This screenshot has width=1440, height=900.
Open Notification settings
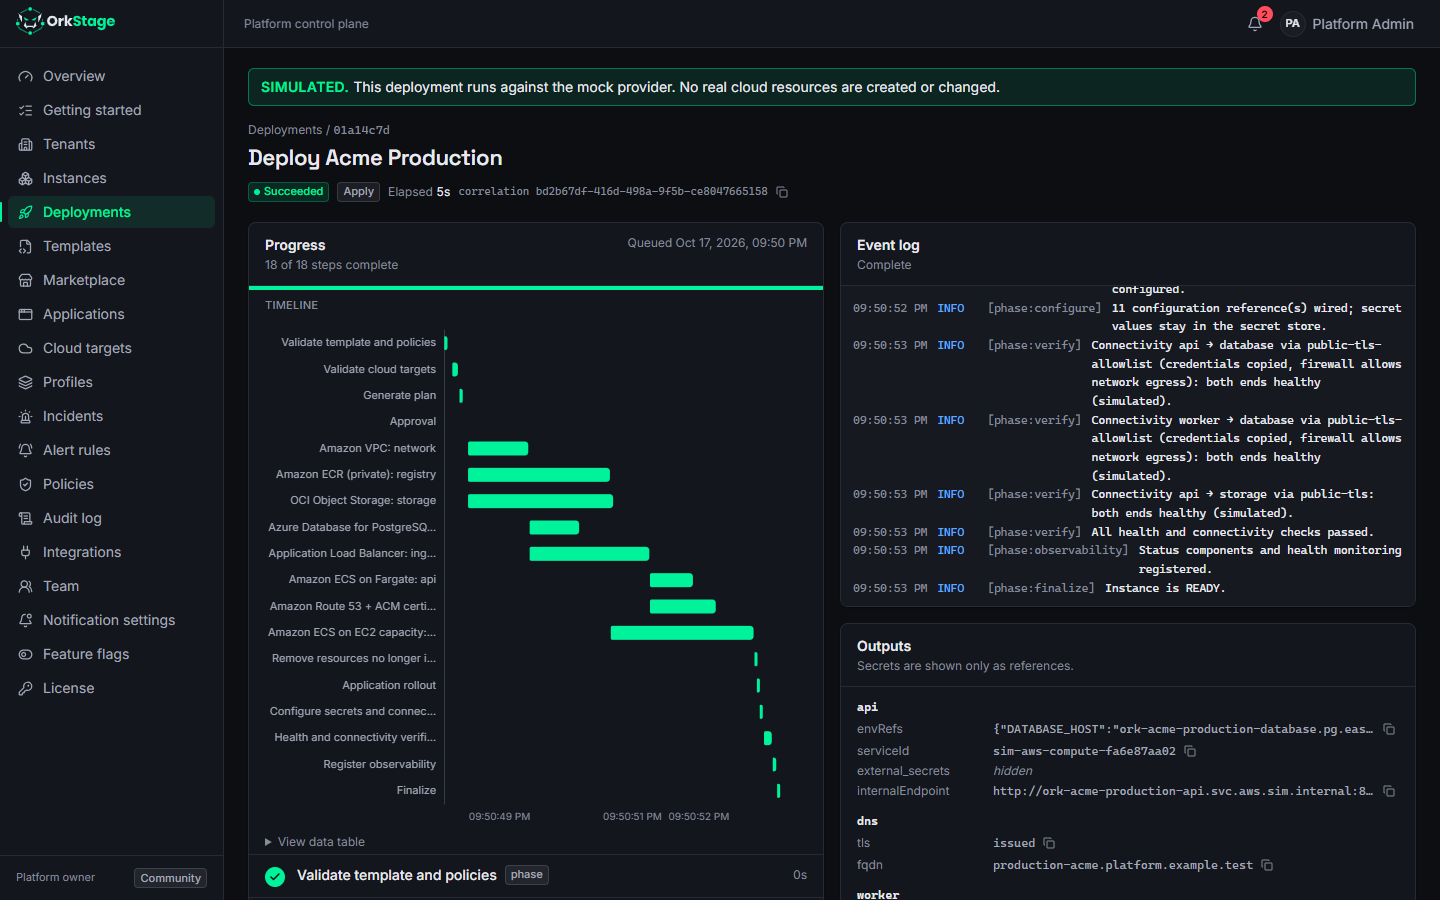tap(111, 620)
